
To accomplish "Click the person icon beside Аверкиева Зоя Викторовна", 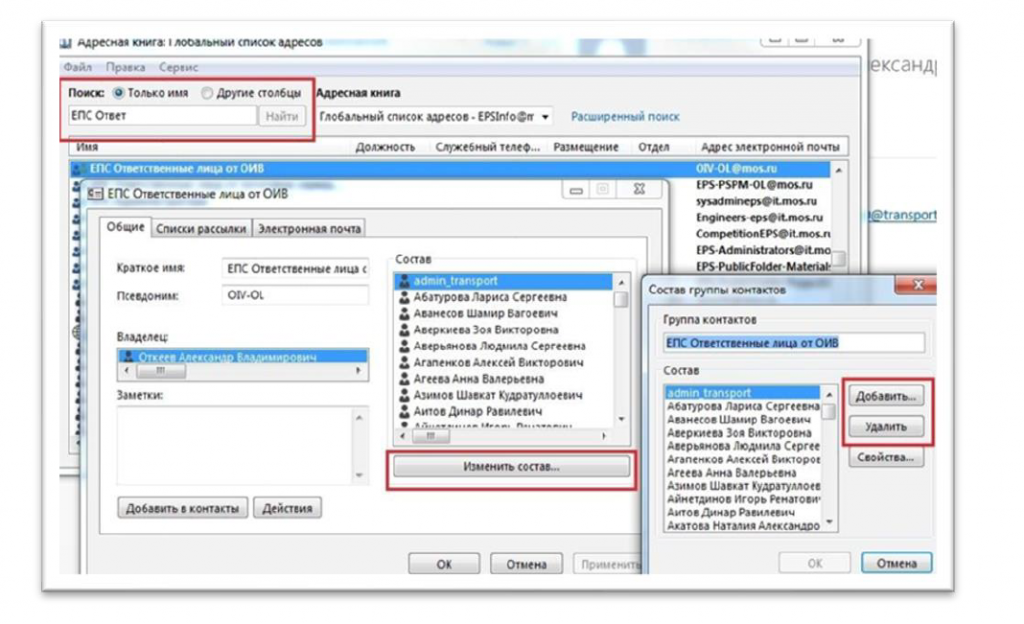I will click(x=405, y=330).
